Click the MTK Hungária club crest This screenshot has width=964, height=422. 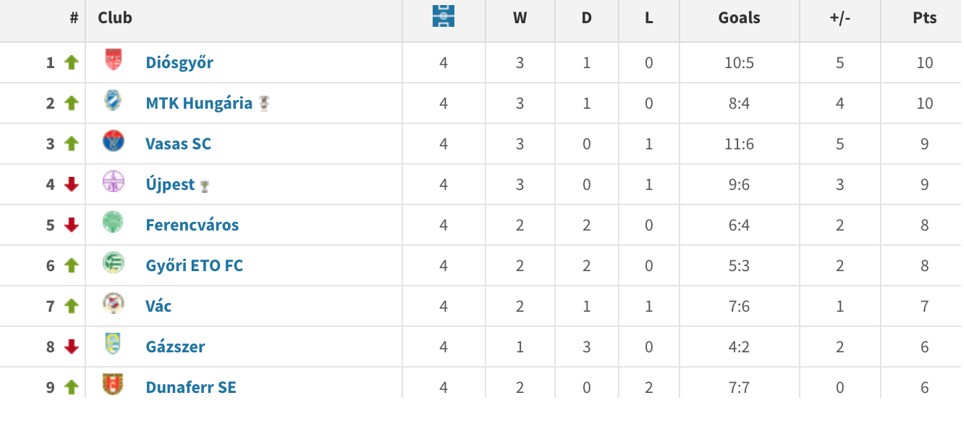(114, 102)
